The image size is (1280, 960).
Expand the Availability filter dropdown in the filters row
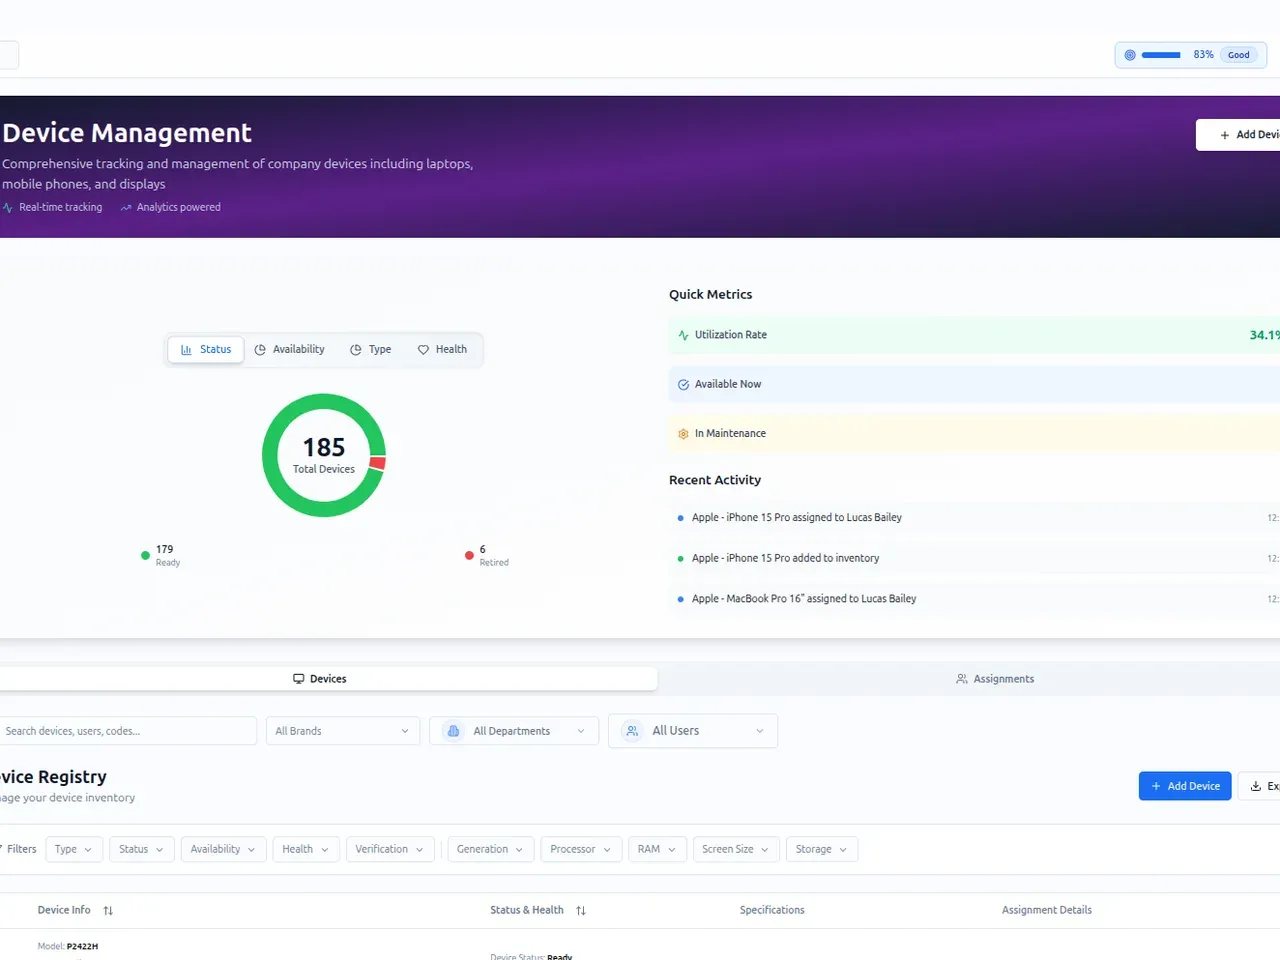click(x=223, y=850)
